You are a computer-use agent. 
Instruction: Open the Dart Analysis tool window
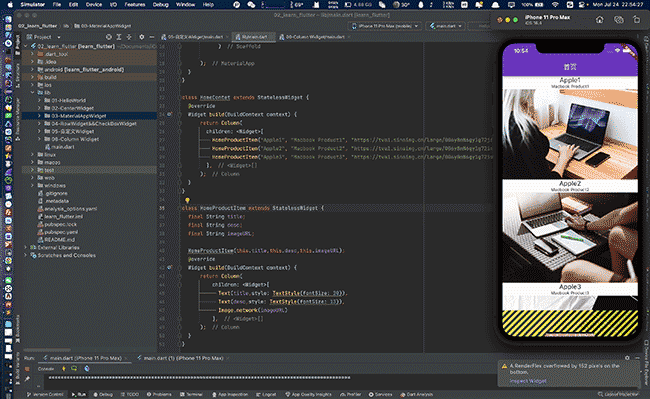tap(416, 394)
